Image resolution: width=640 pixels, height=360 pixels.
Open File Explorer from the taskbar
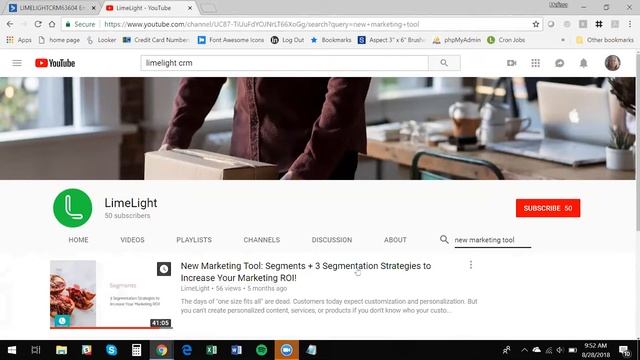click(x=62, y=350)
